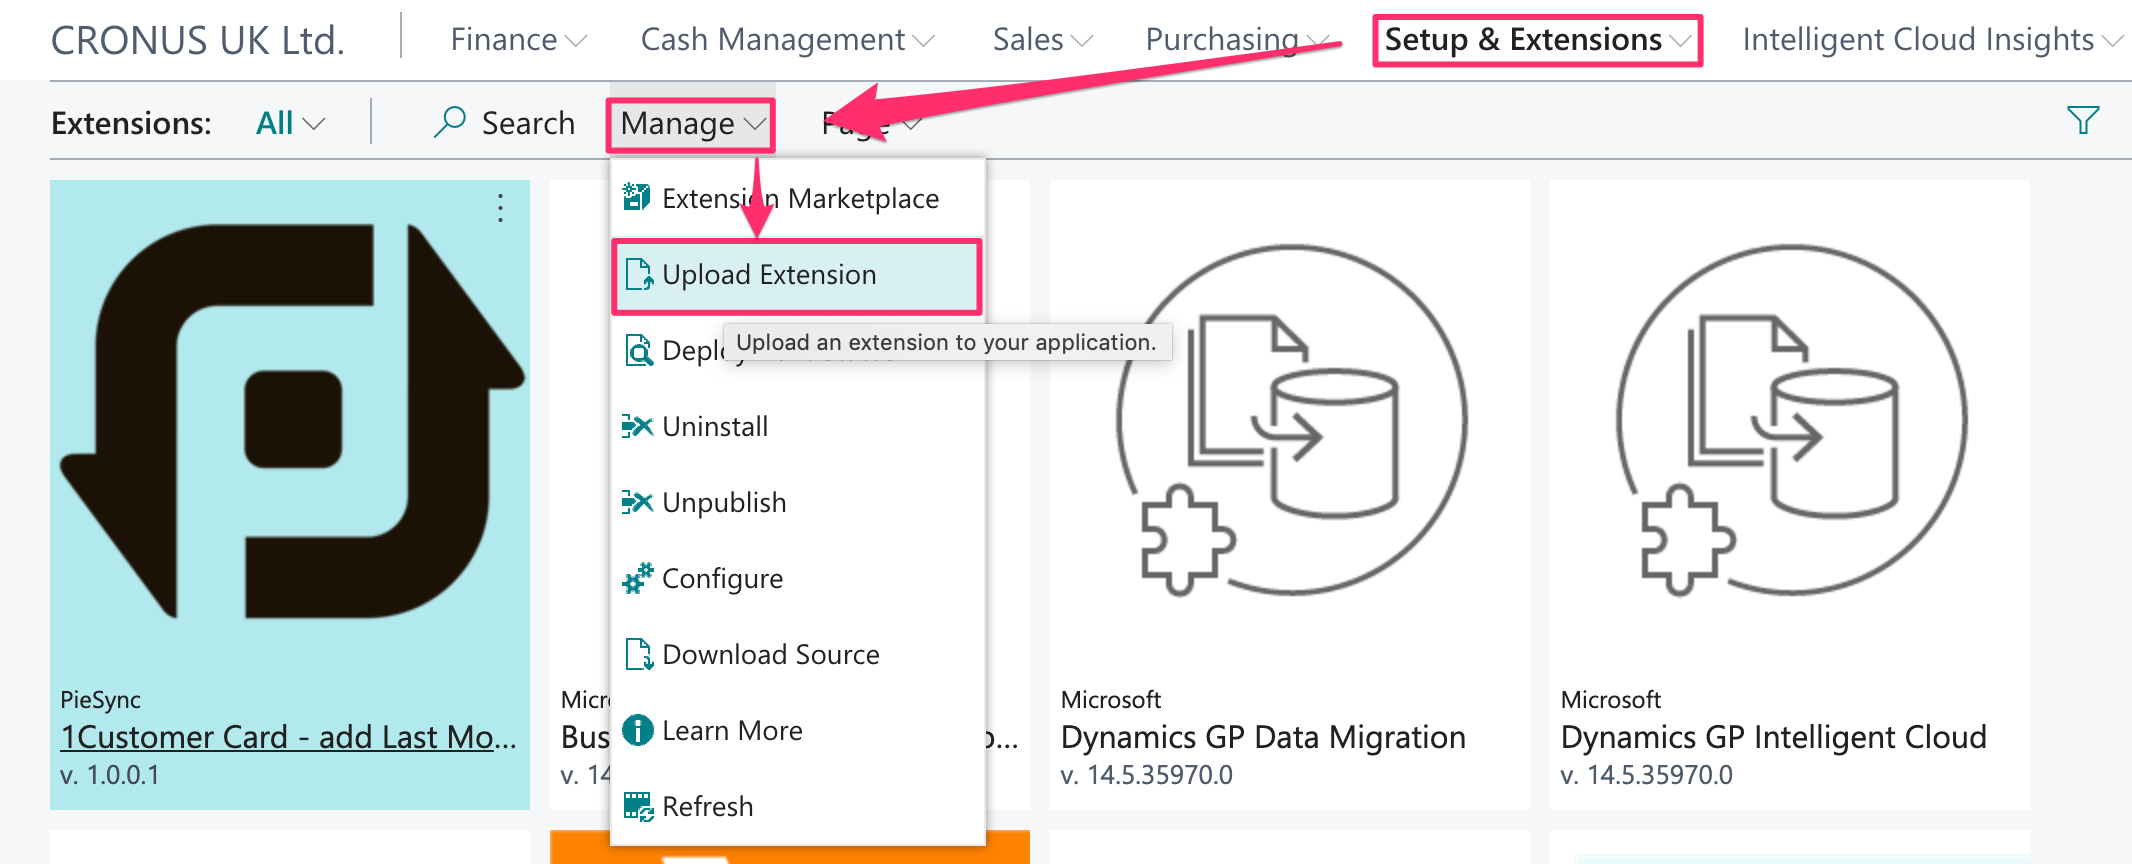The image size is (2132, 864).
Task: Click version text v. 1.0.0.1
Action: [x=110, y=775]
